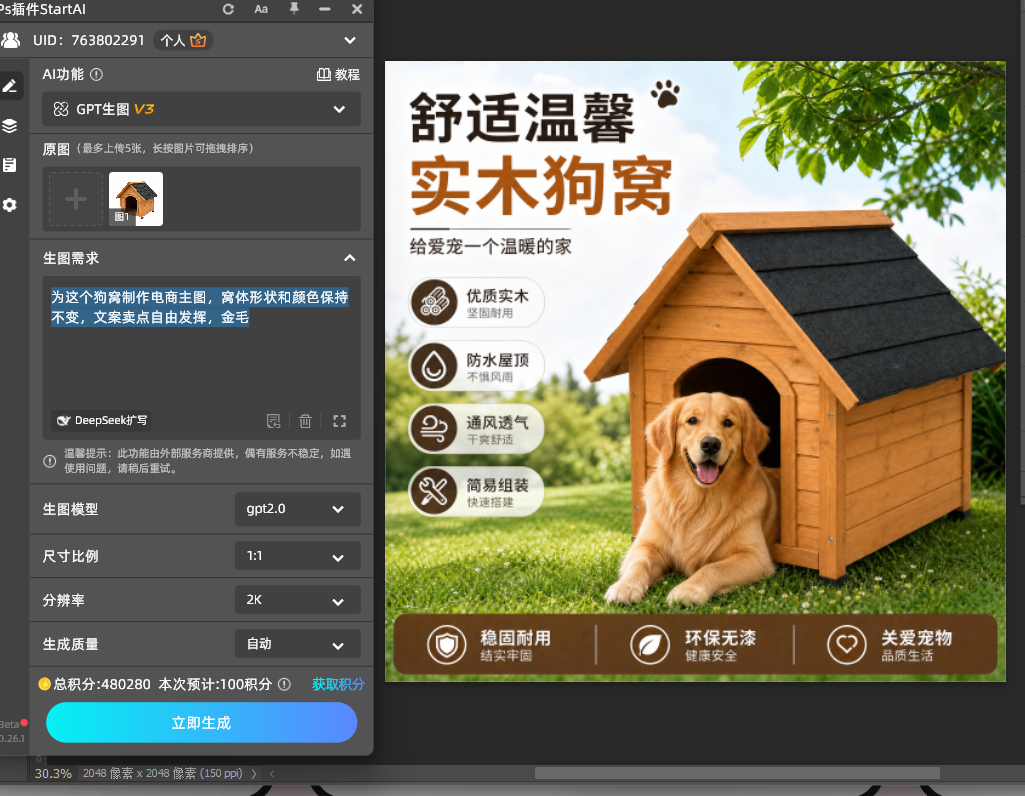Click the 简易组装 feature badge in image

(x=477, y=491)
